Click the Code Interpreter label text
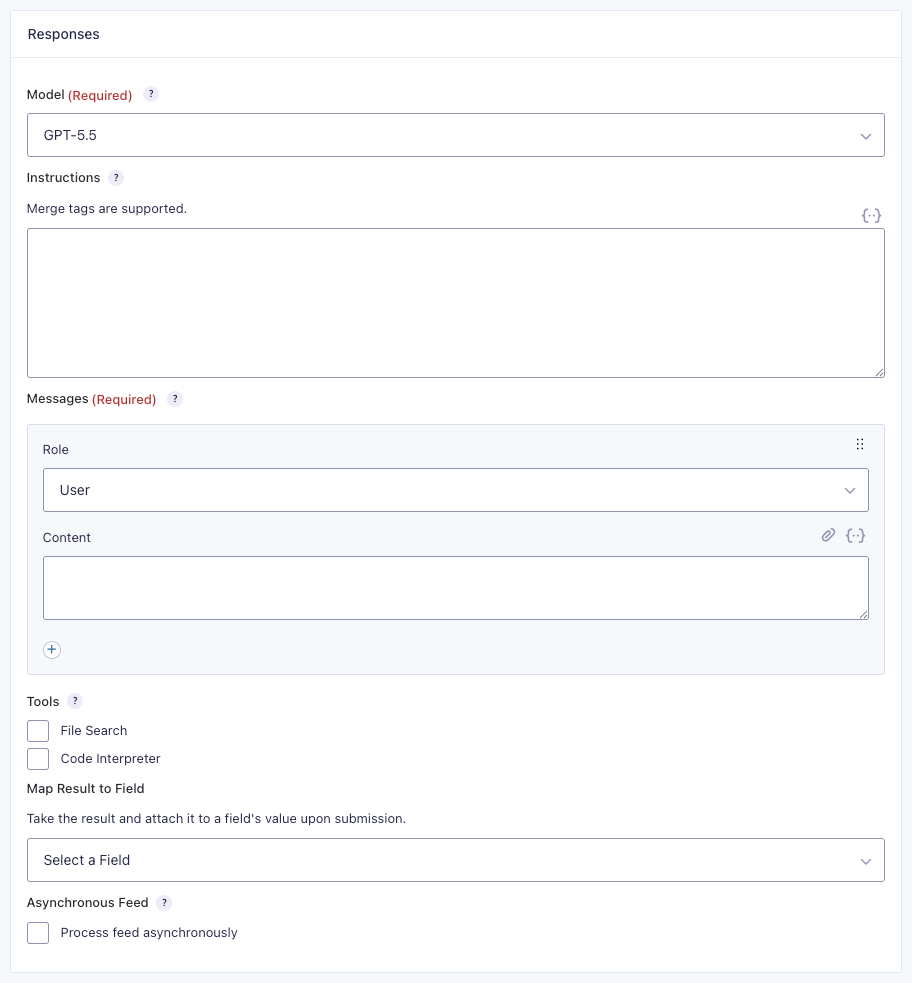Image resolution: width=912 pixels, height=983 pixels. point(110,759)
